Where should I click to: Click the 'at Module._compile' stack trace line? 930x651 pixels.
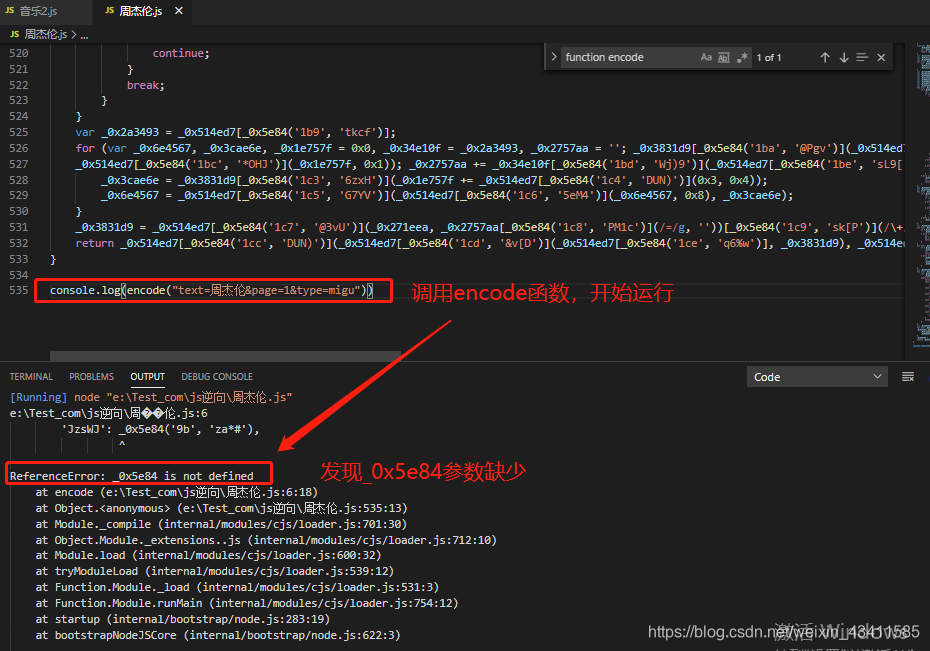pos(221,524)
